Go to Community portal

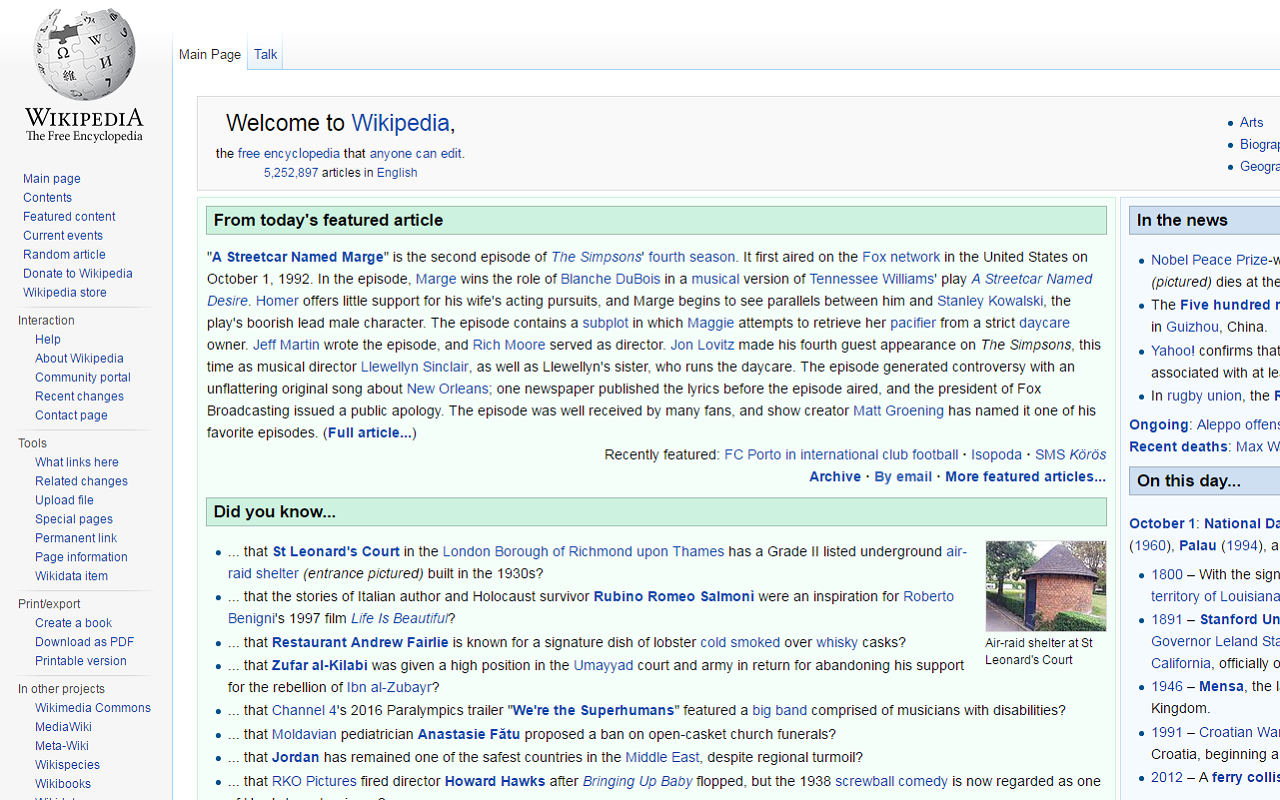(83, 378)
